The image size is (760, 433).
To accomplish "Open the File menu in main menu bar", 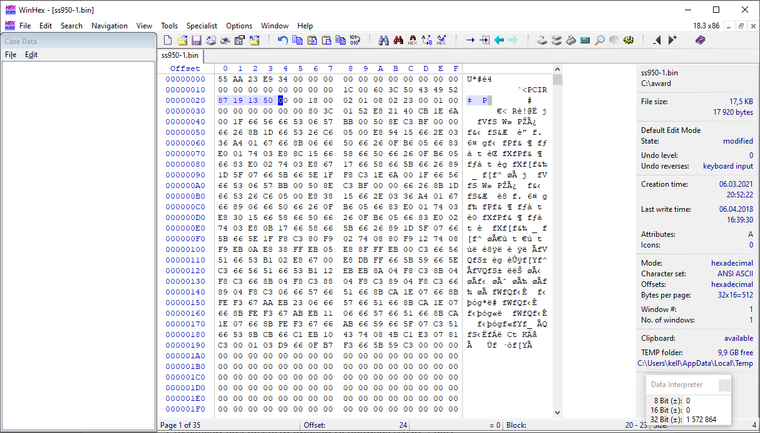I will 25,26.
